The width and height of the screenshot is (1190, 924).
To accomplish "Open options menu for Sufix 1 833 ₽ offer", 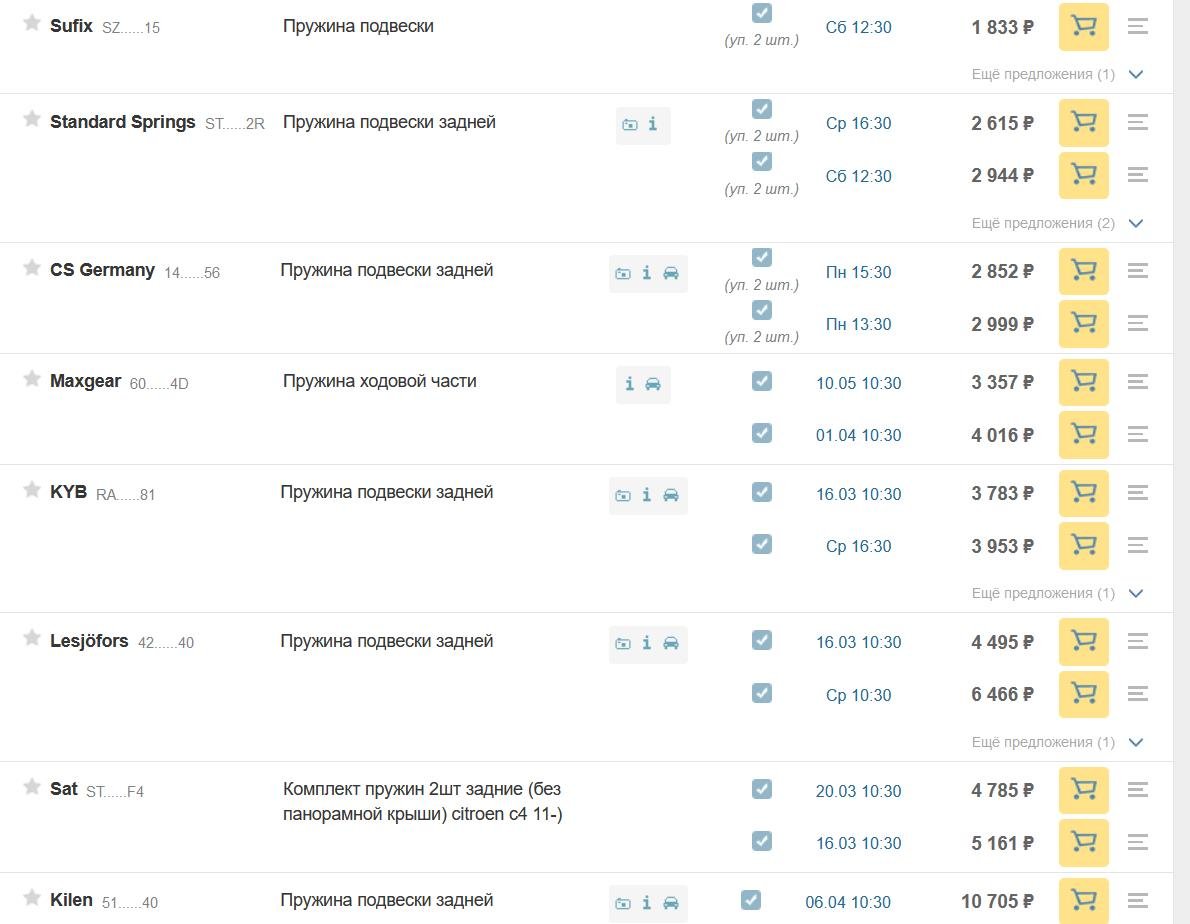I will (1137, 27).
